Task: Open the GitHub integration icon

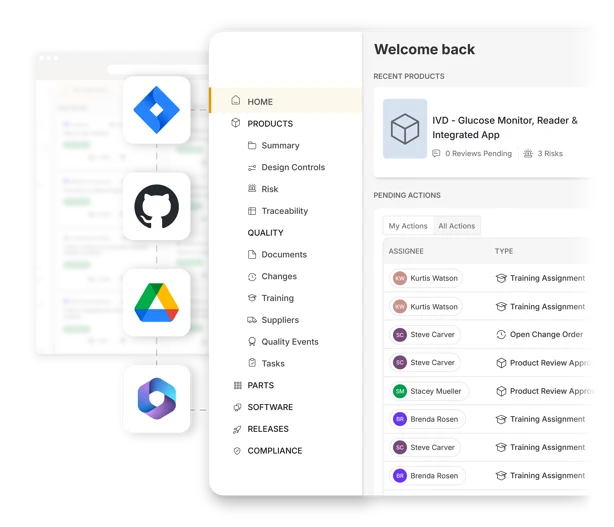Action: 157,206
